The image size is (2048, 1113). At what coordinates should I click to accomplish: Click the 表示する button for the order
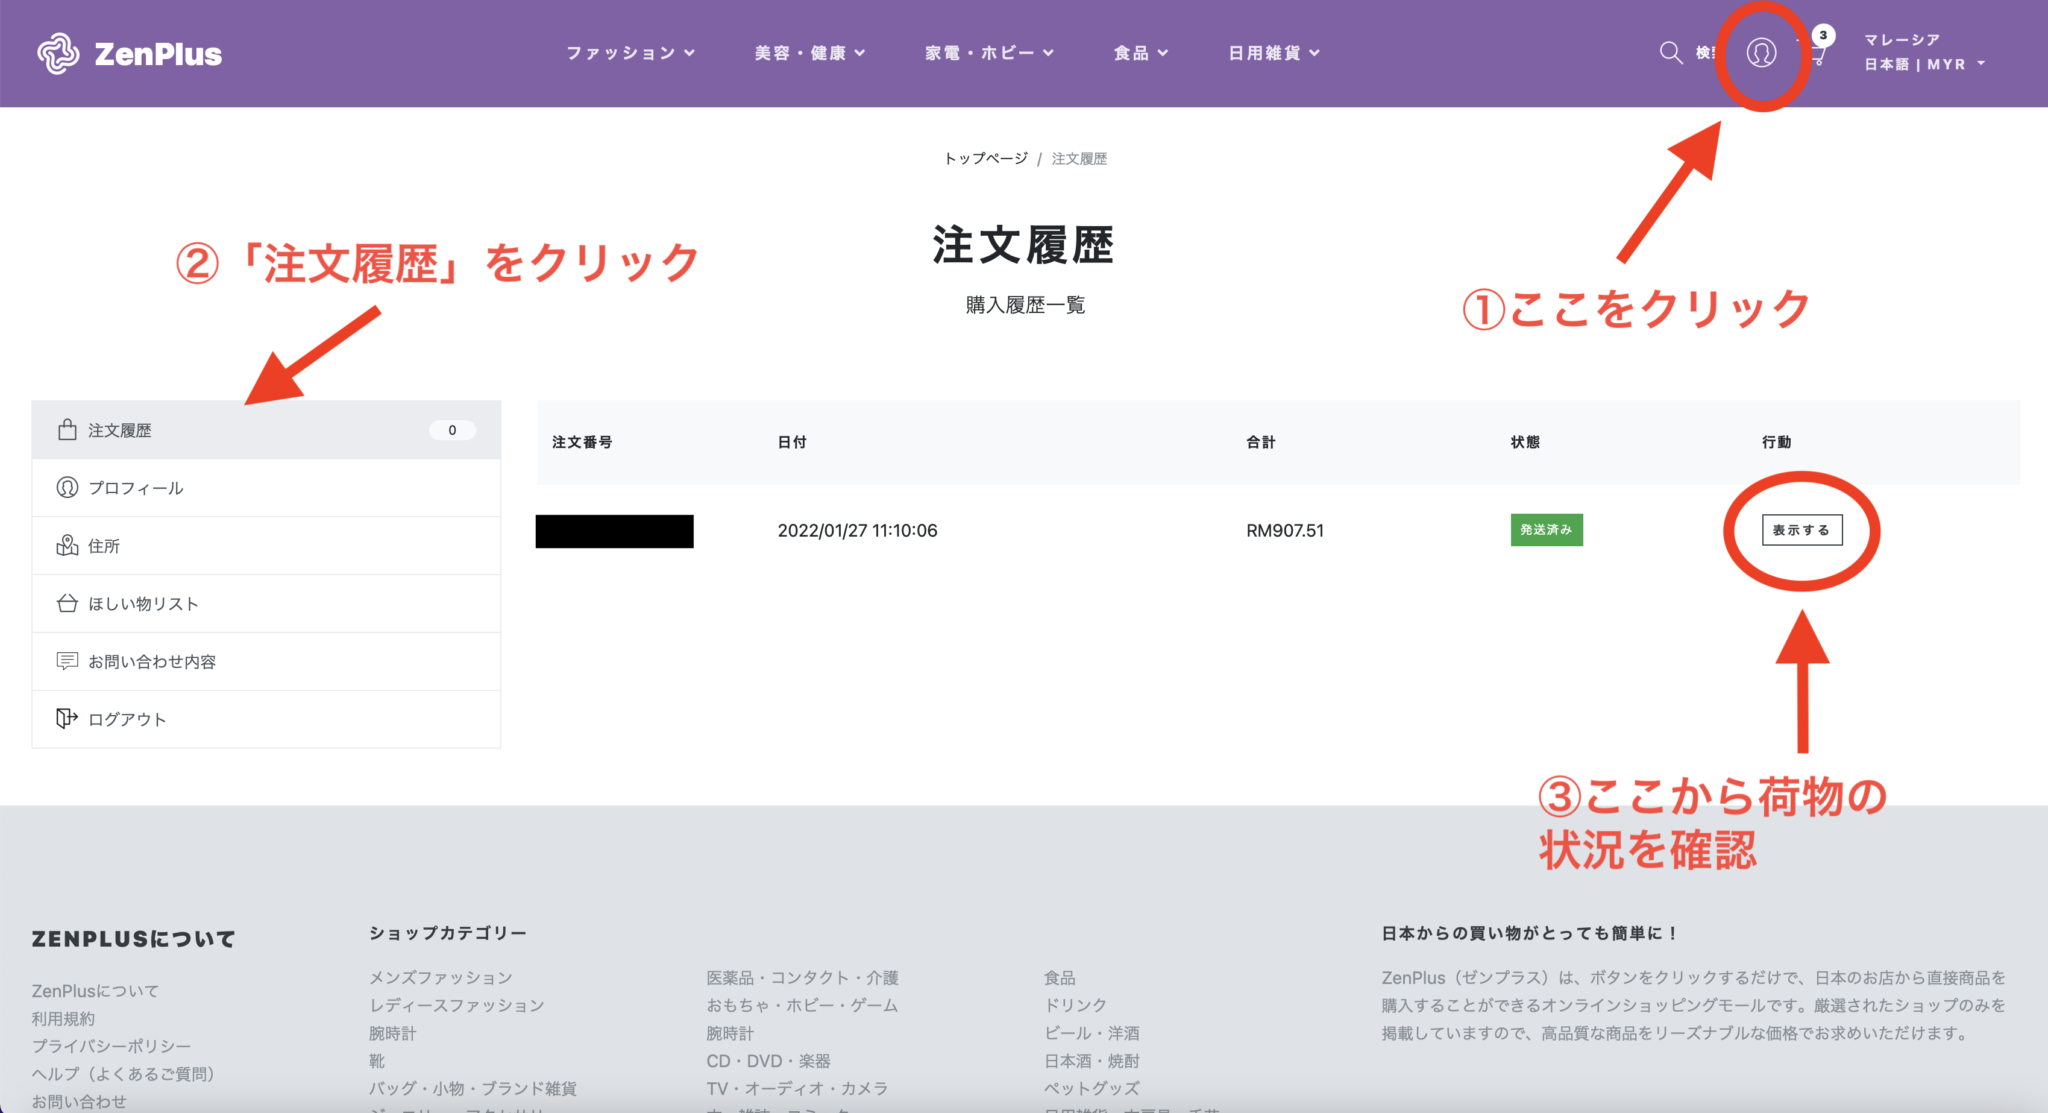coord(1802,530)
